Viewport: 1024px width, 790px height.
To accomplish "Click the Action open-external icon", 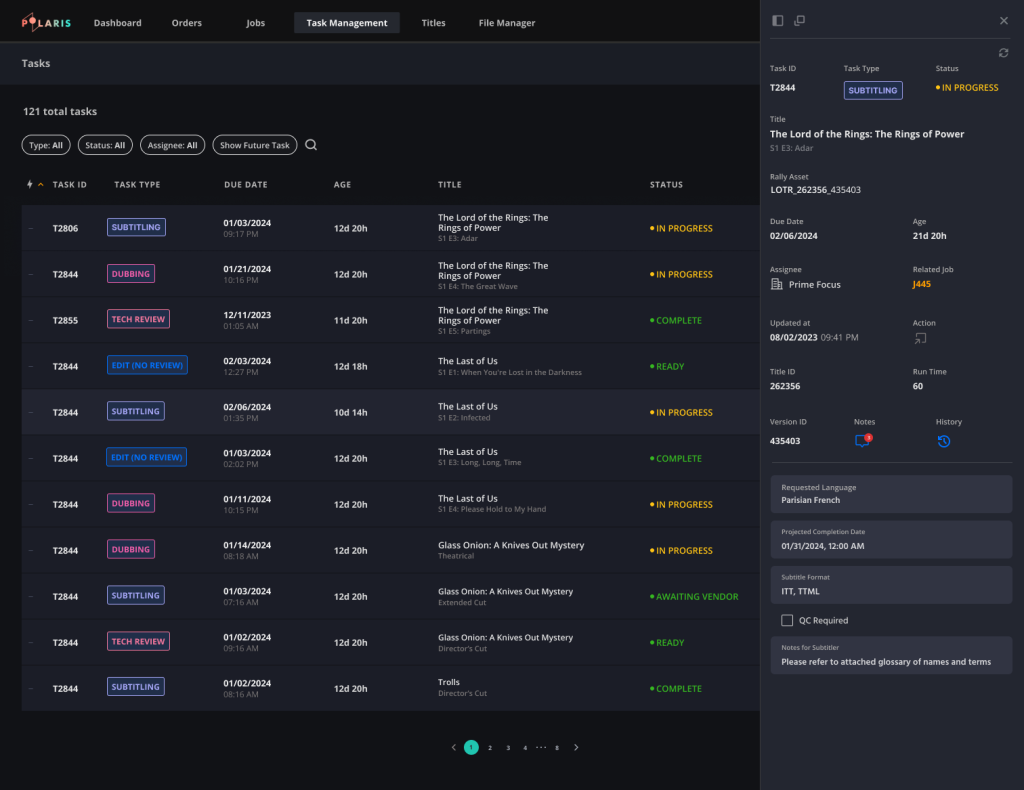I will (919, 339).
